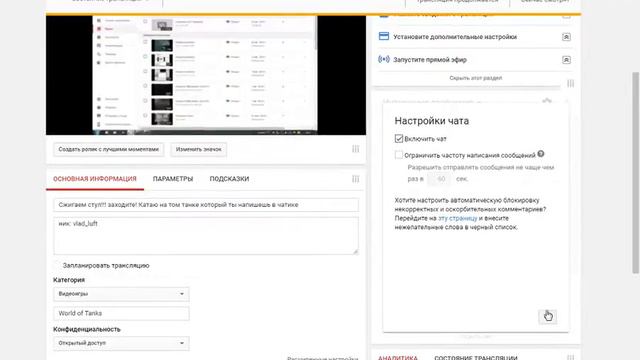
Task: Click the stream title field 'Сжигаем стул!!!'
Action: click(206, 205)
